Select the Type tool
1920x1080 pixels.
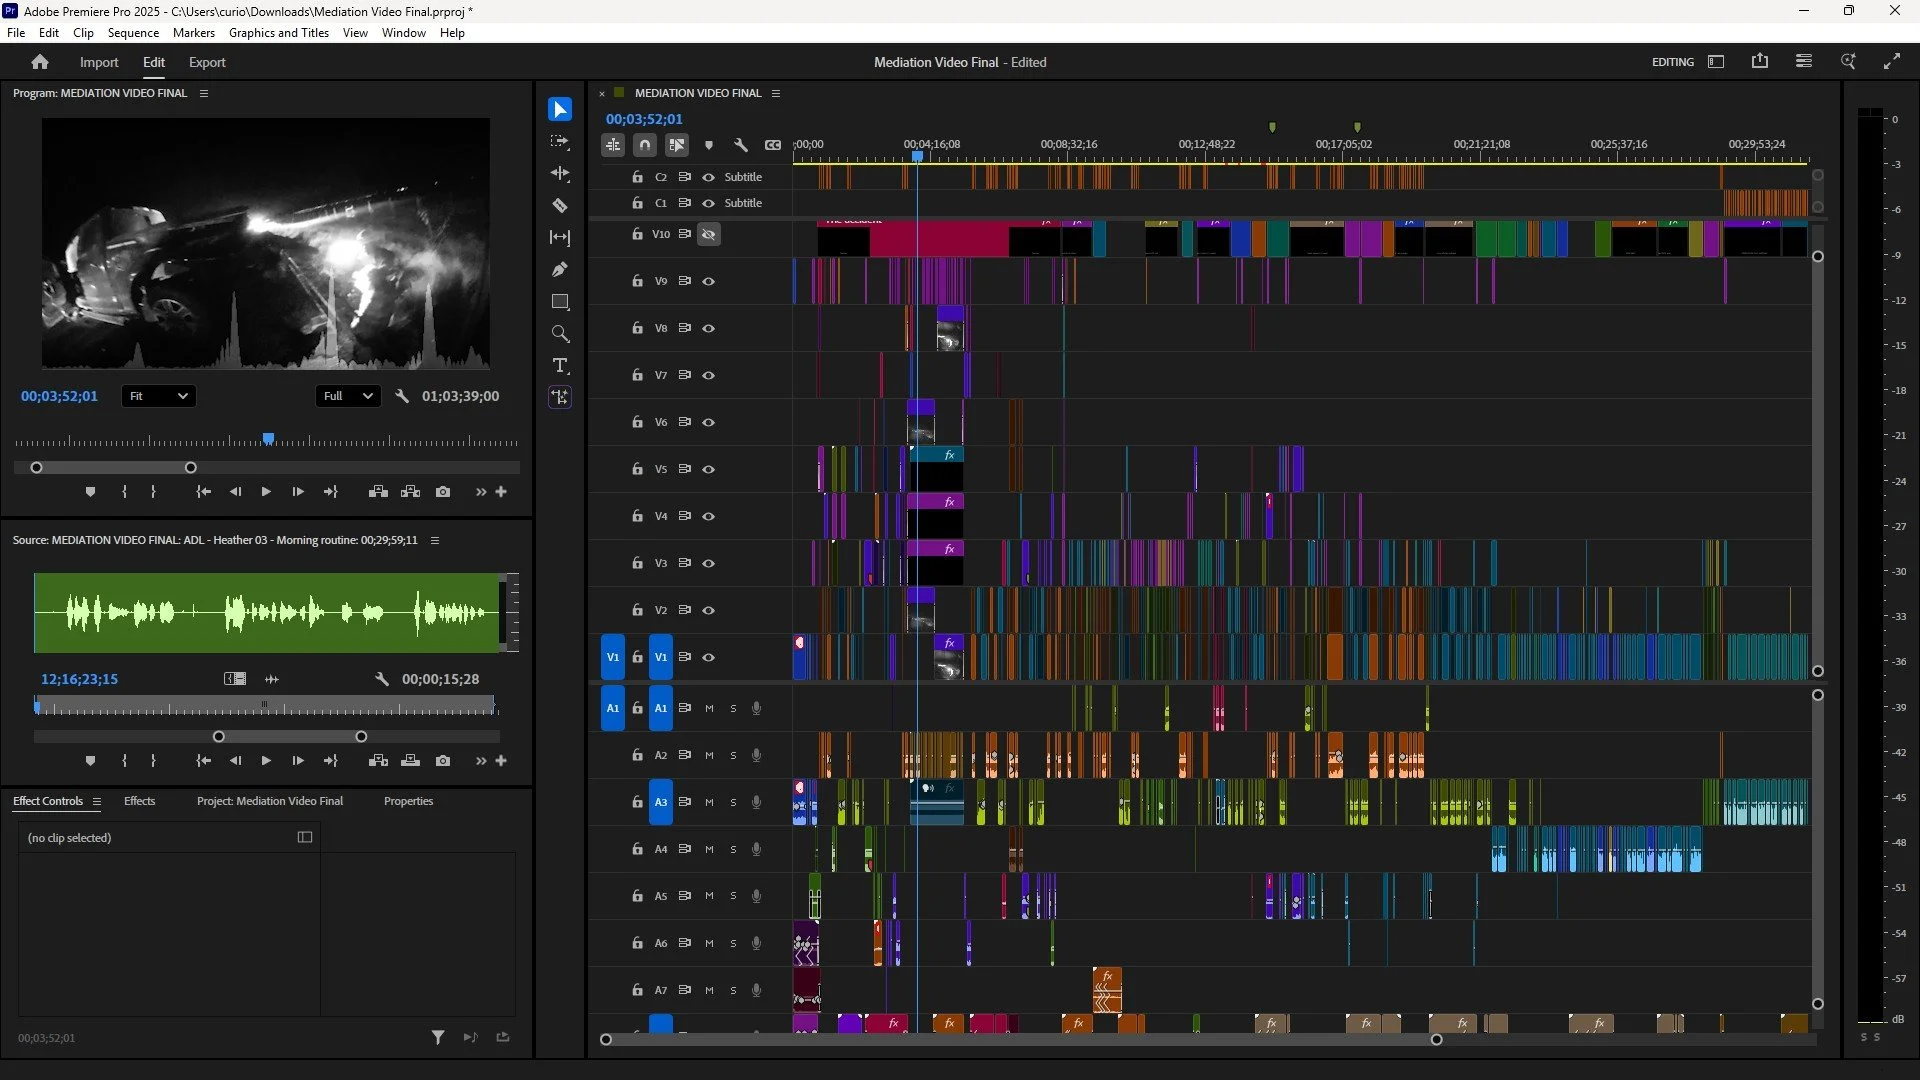560,365
